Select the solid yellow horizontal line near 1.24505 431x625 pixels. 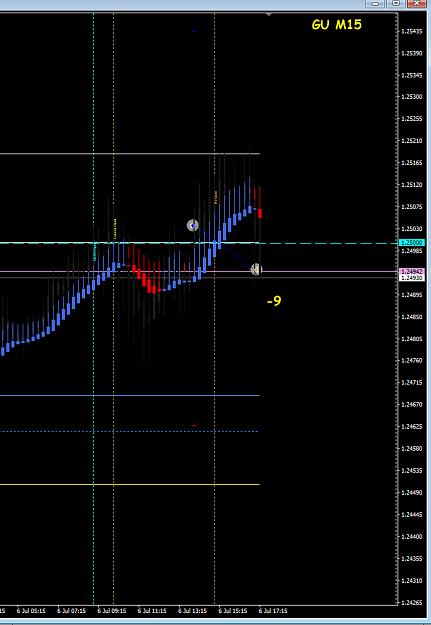130,485
